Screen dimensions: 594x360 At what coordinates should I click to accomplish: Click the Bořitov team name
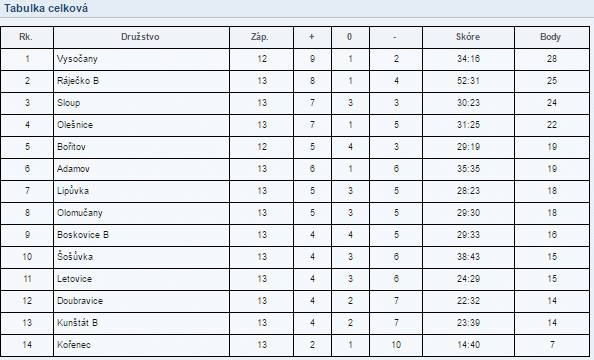click(71, 147)
